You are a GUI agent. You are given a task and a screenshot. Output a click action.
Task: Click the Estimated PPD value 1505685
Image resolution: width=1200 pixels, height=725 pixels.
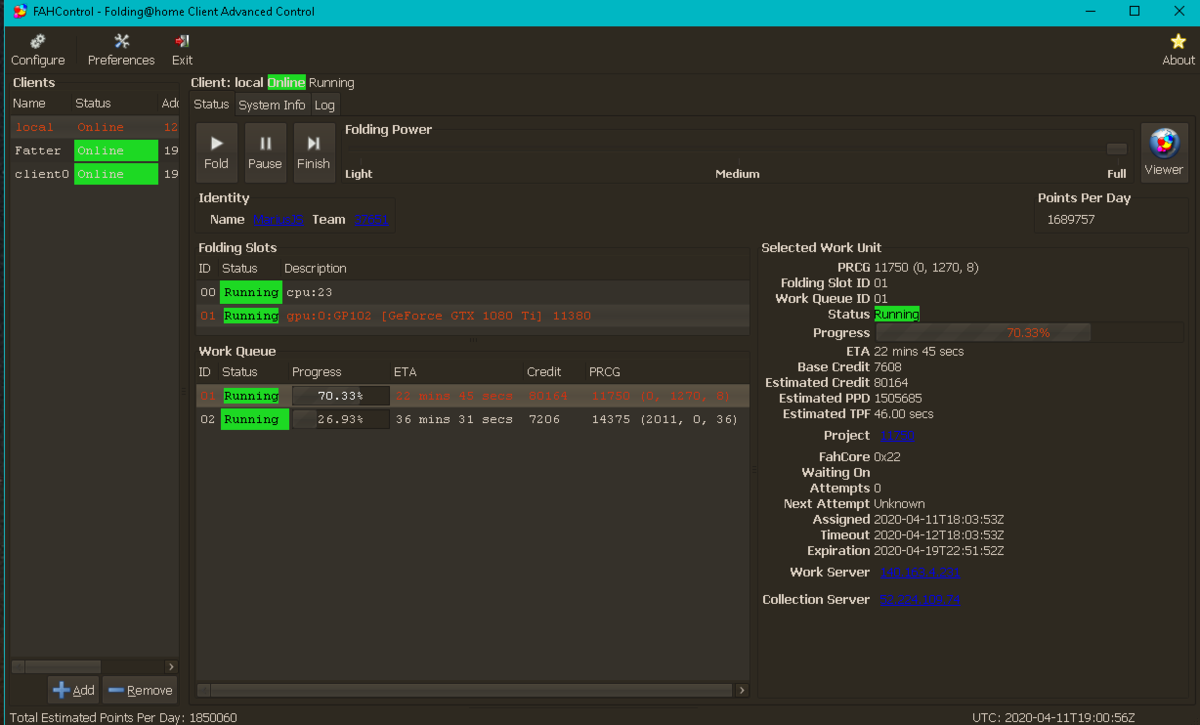[x=898, y=398]
